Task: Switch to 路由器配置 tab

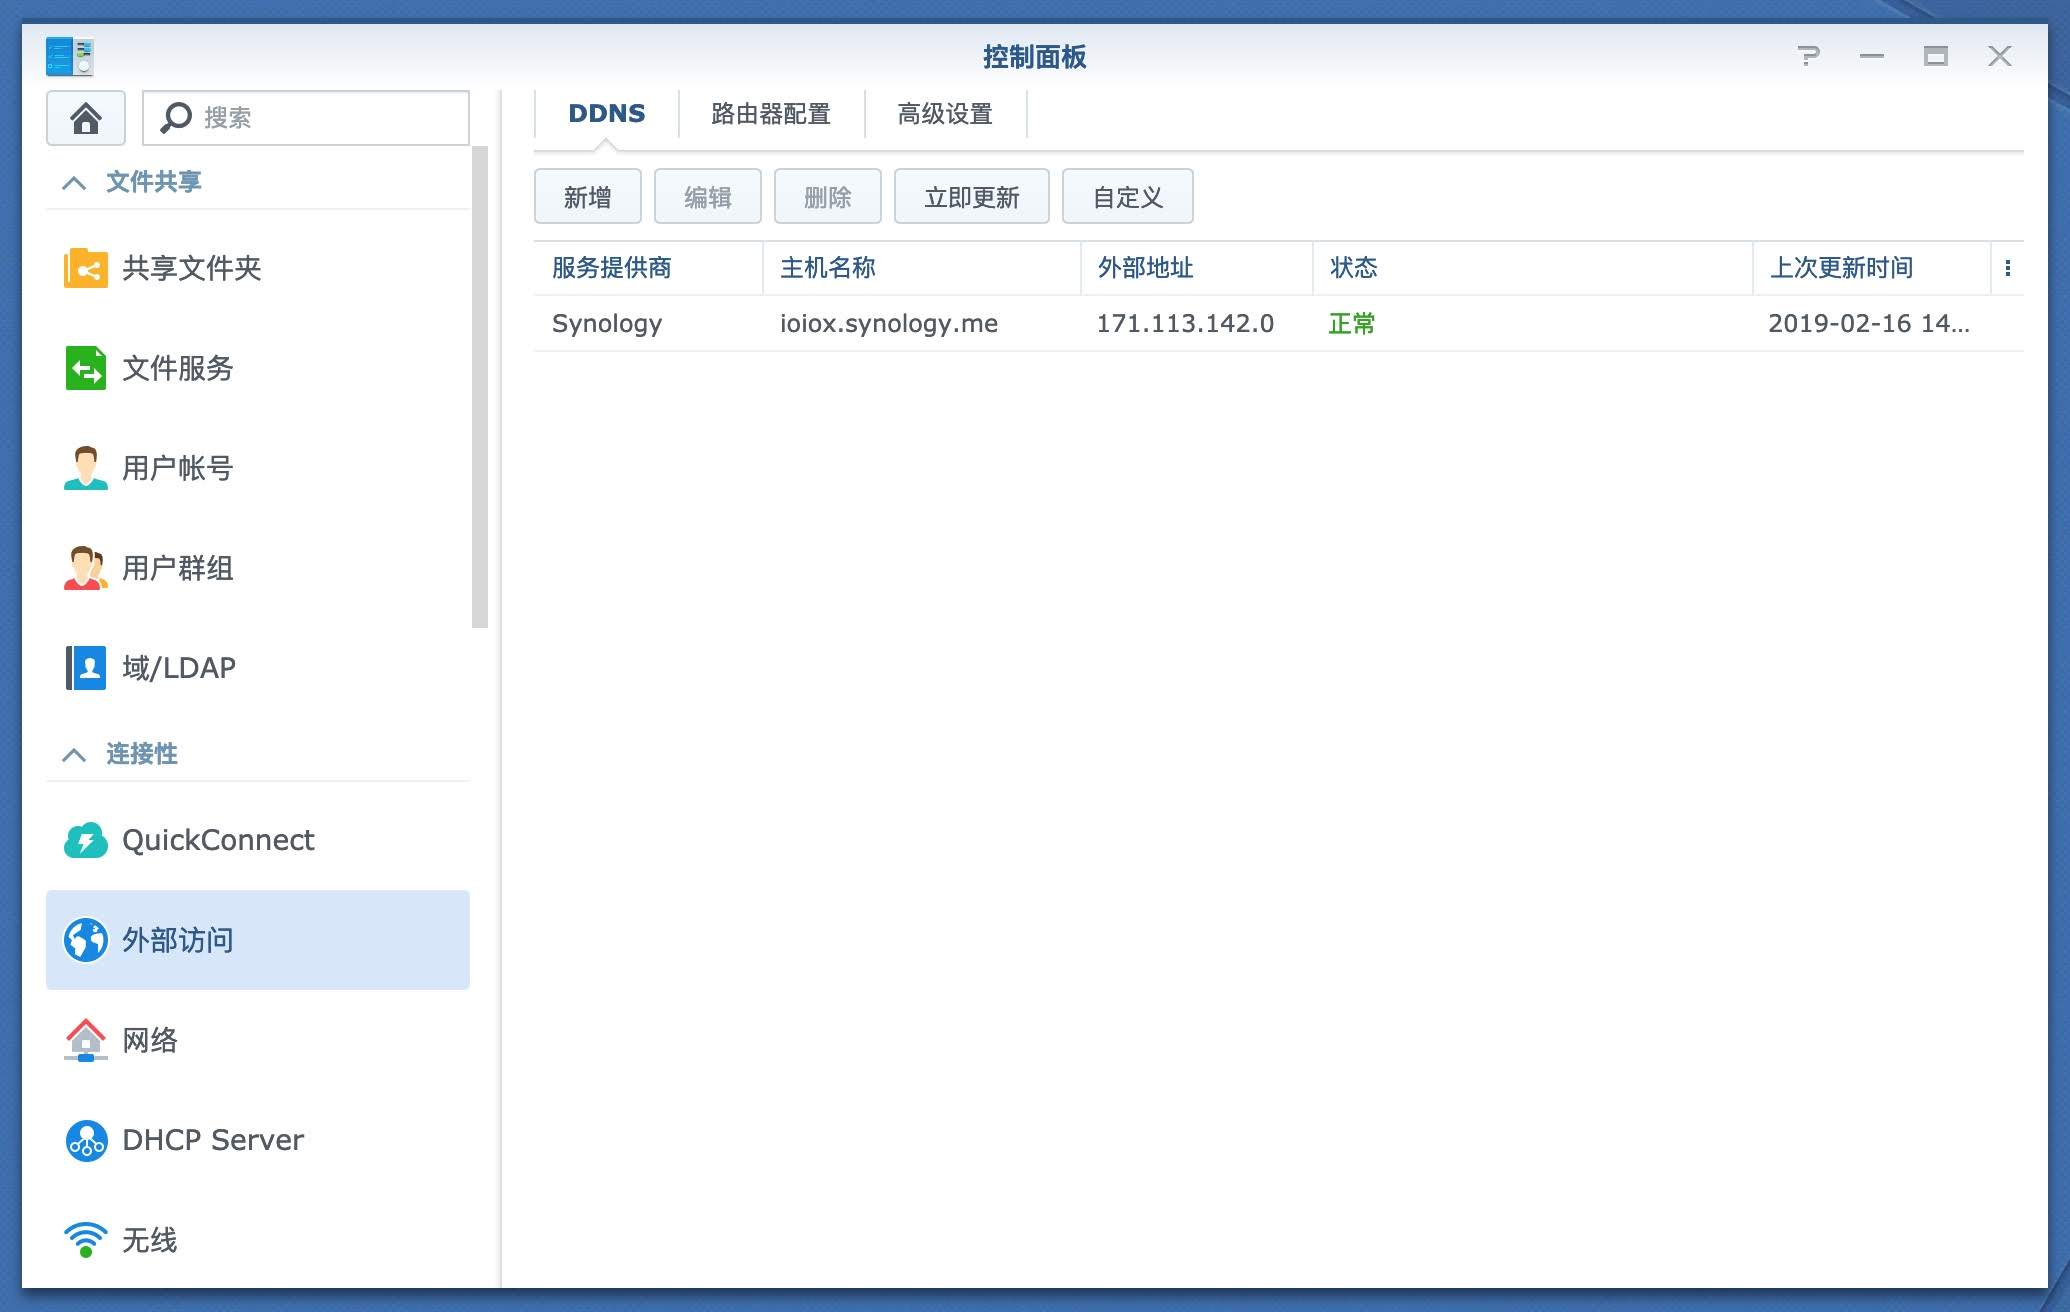Action: point(770,114)
